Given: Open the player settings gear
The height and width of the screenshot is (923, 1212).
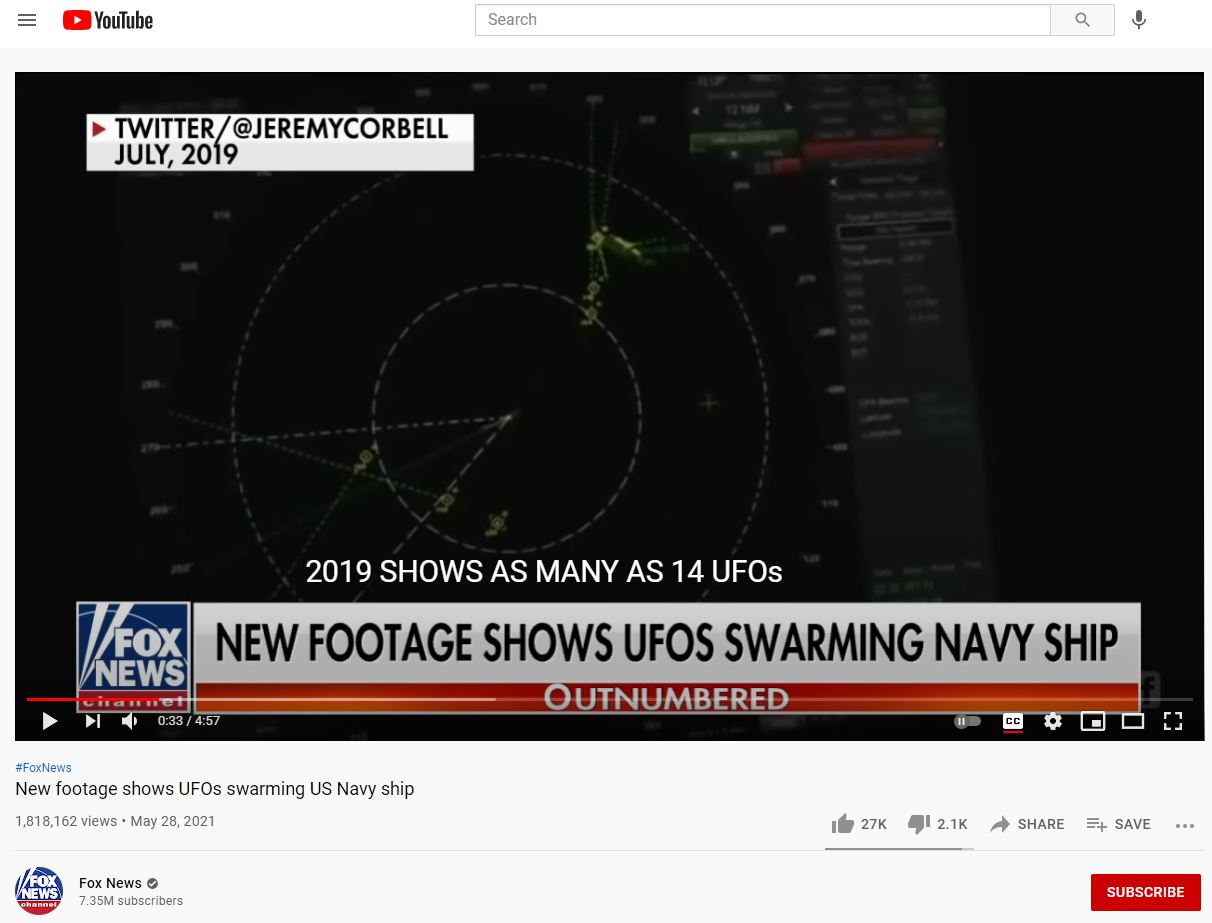Looking at the screenshot, I should [x=1053, y=720].
